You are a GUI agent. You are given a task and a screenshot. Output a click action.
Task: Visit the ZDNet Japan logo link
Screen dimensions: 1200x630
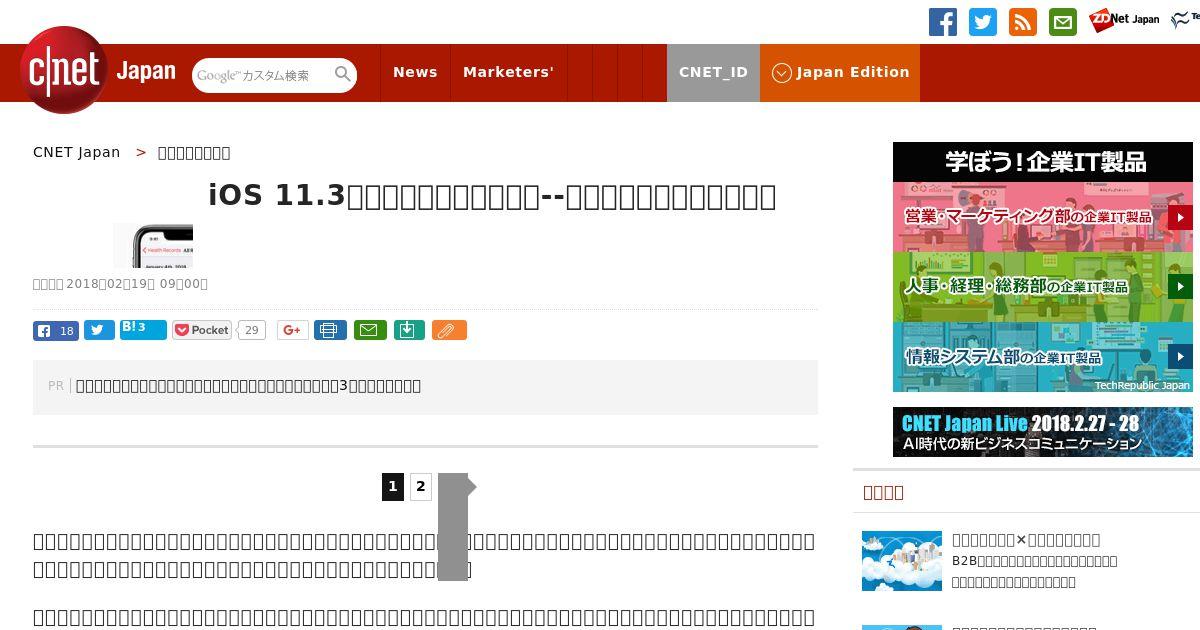[x=1124, y=19]
